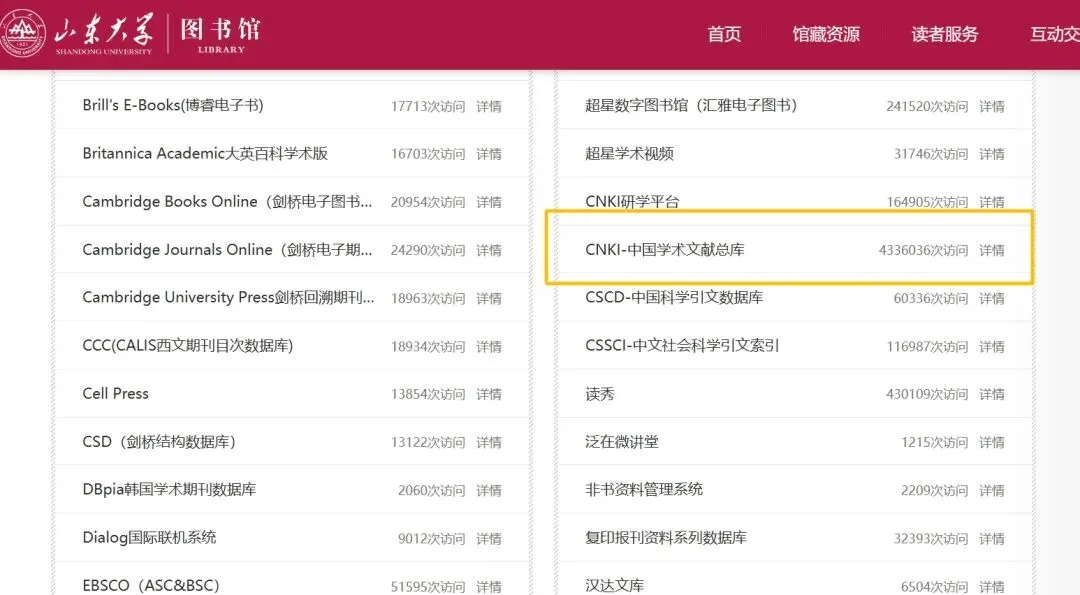
Task: Click the 116987次访问 count for CSSCI
Action: (x=927, y=346)
